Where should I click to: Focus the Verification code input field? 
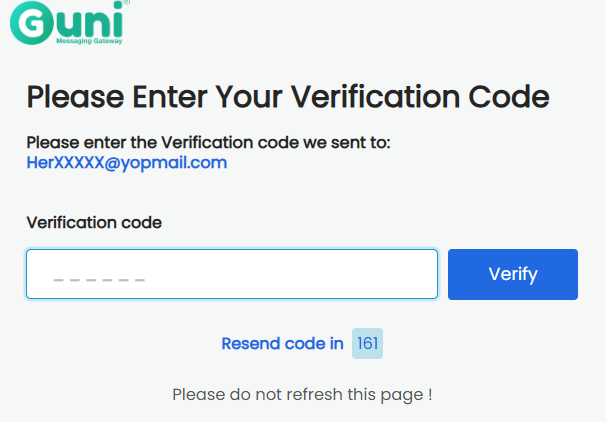pos(232,274)
